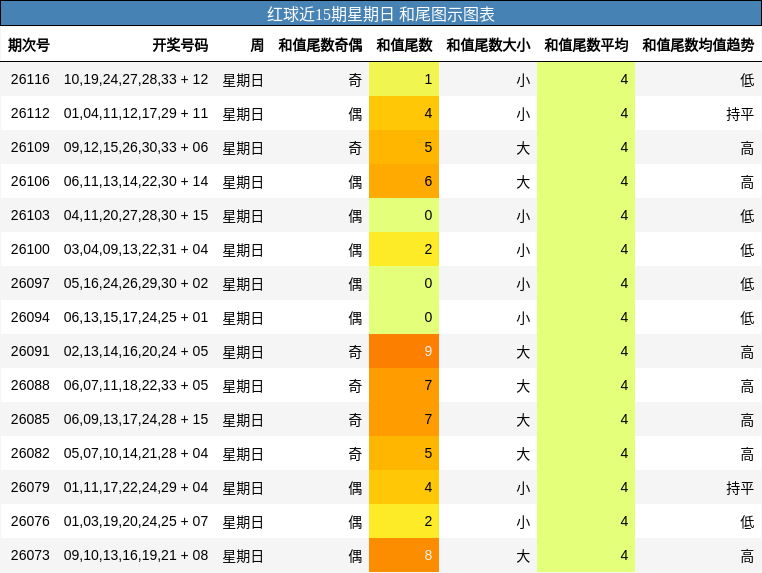The image size is (762, 573).
Task: Click tail value 7 in row 26088
Action: 404,385
